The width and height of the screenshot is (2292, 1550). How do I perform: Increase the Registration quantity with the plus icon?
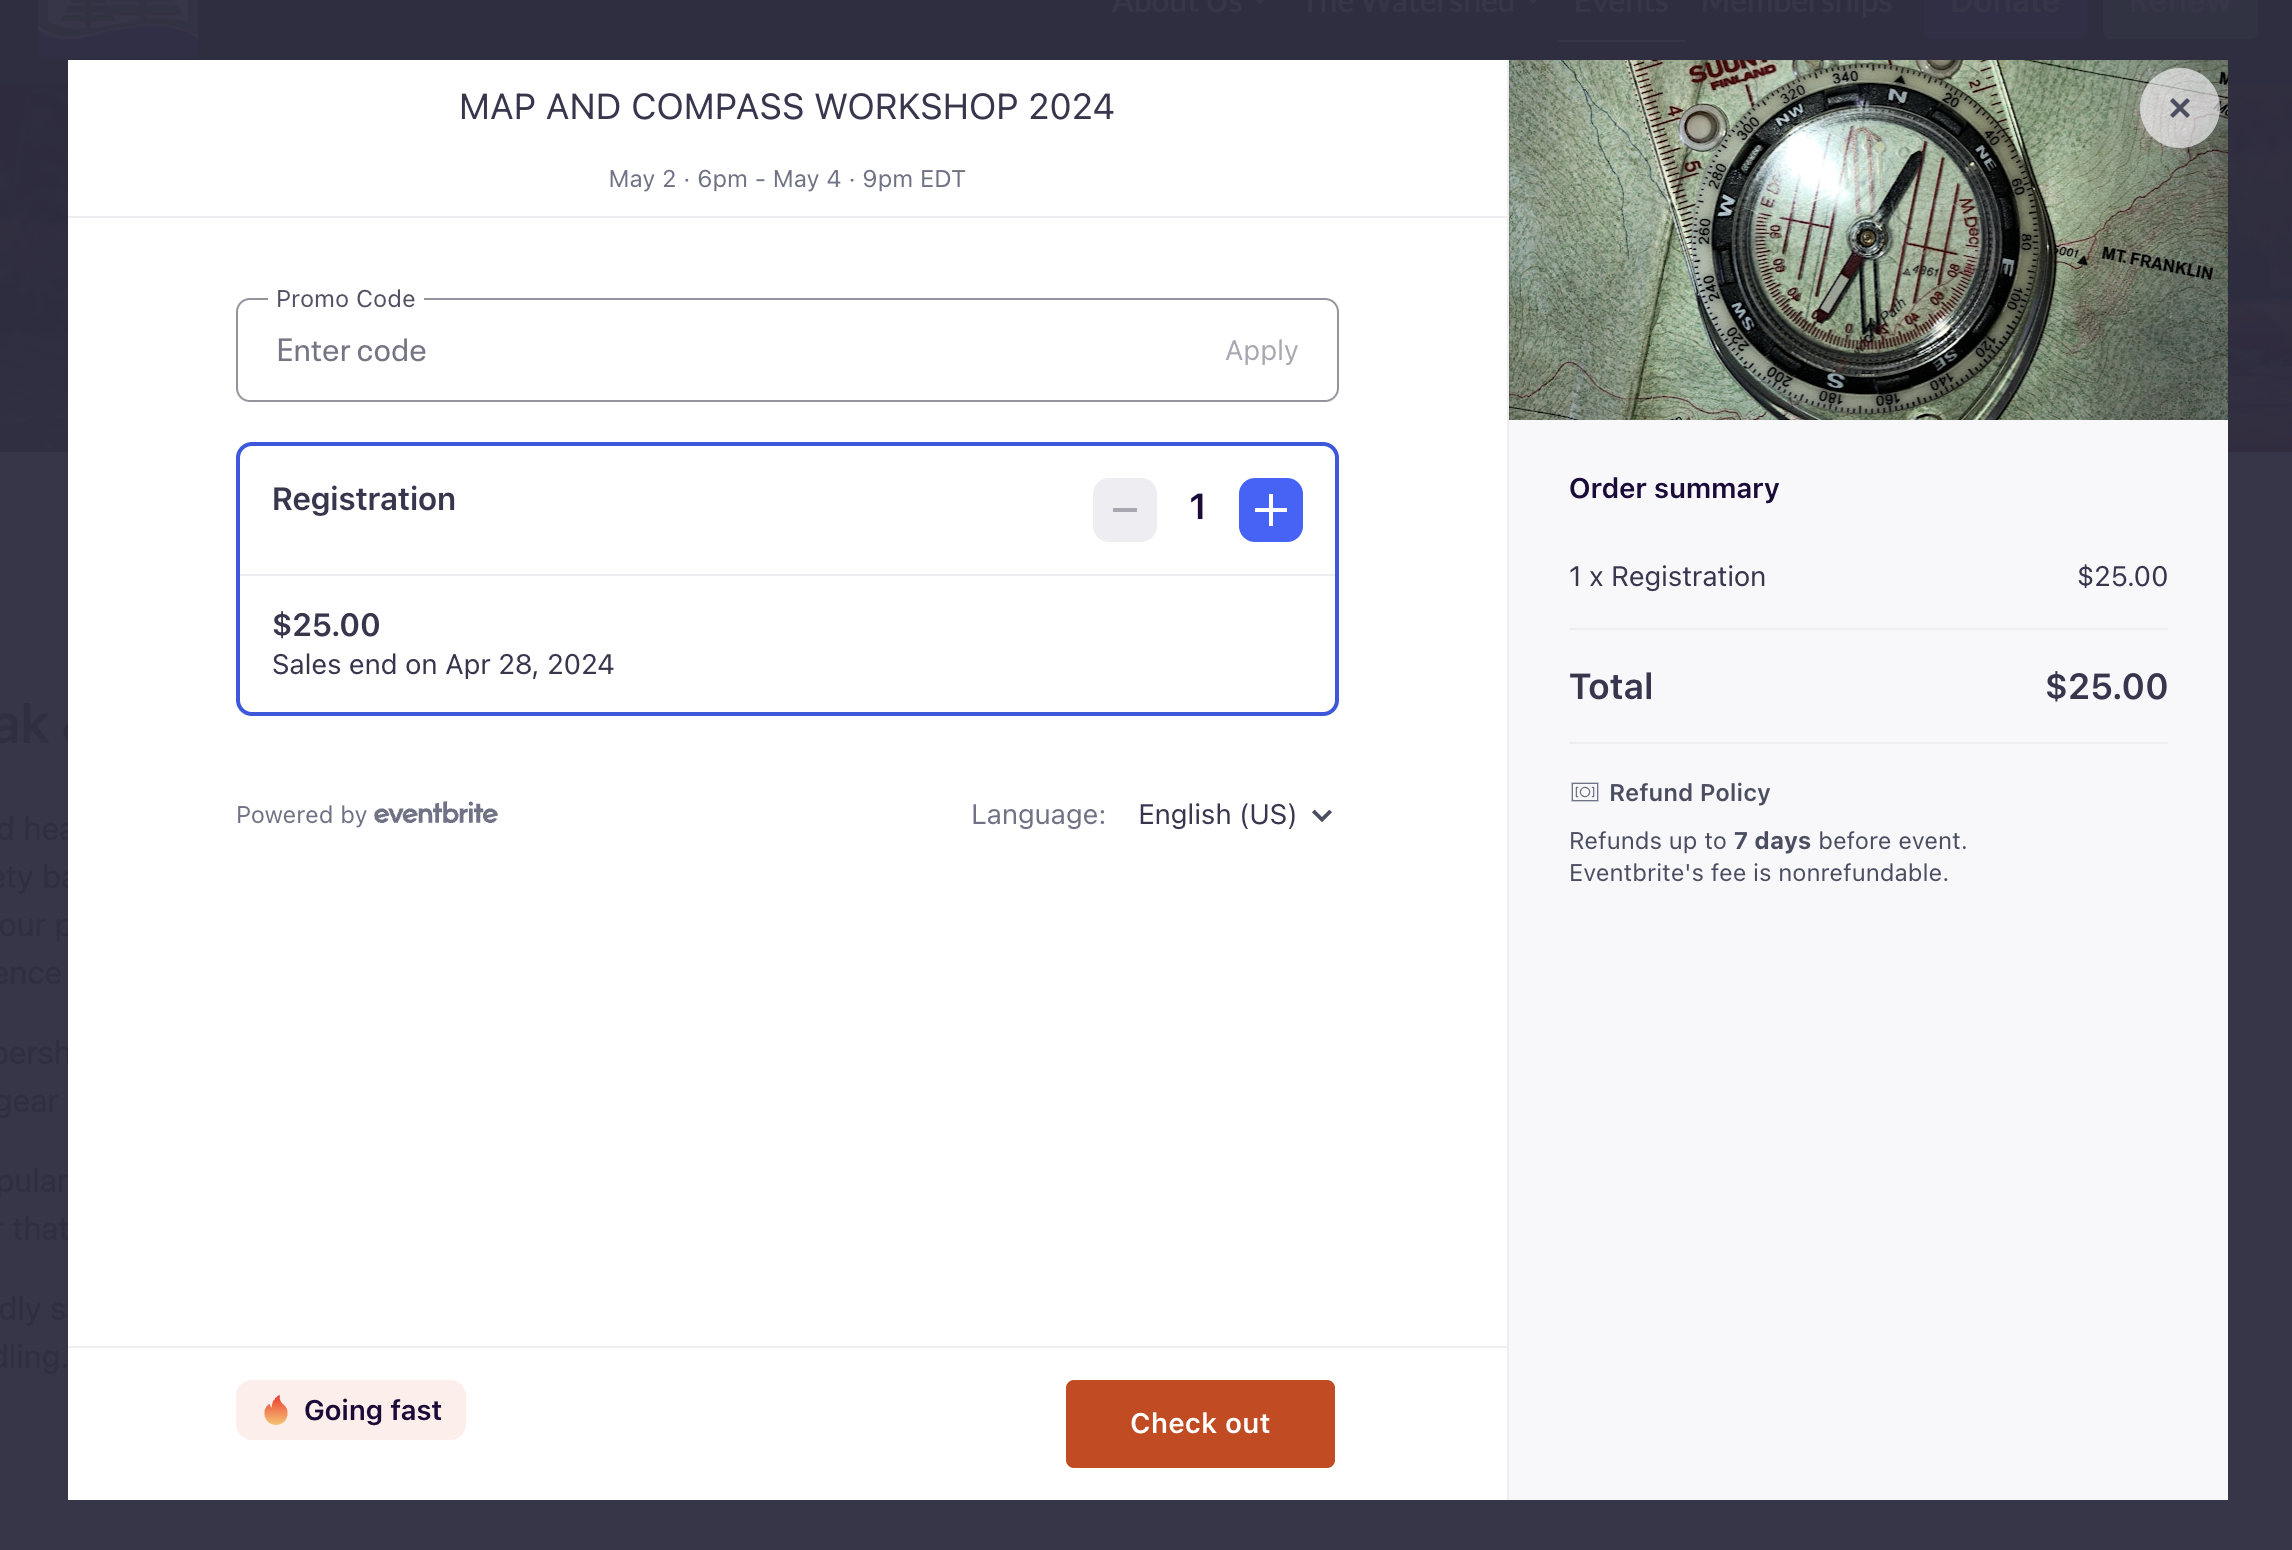(x=1270, y=509)
